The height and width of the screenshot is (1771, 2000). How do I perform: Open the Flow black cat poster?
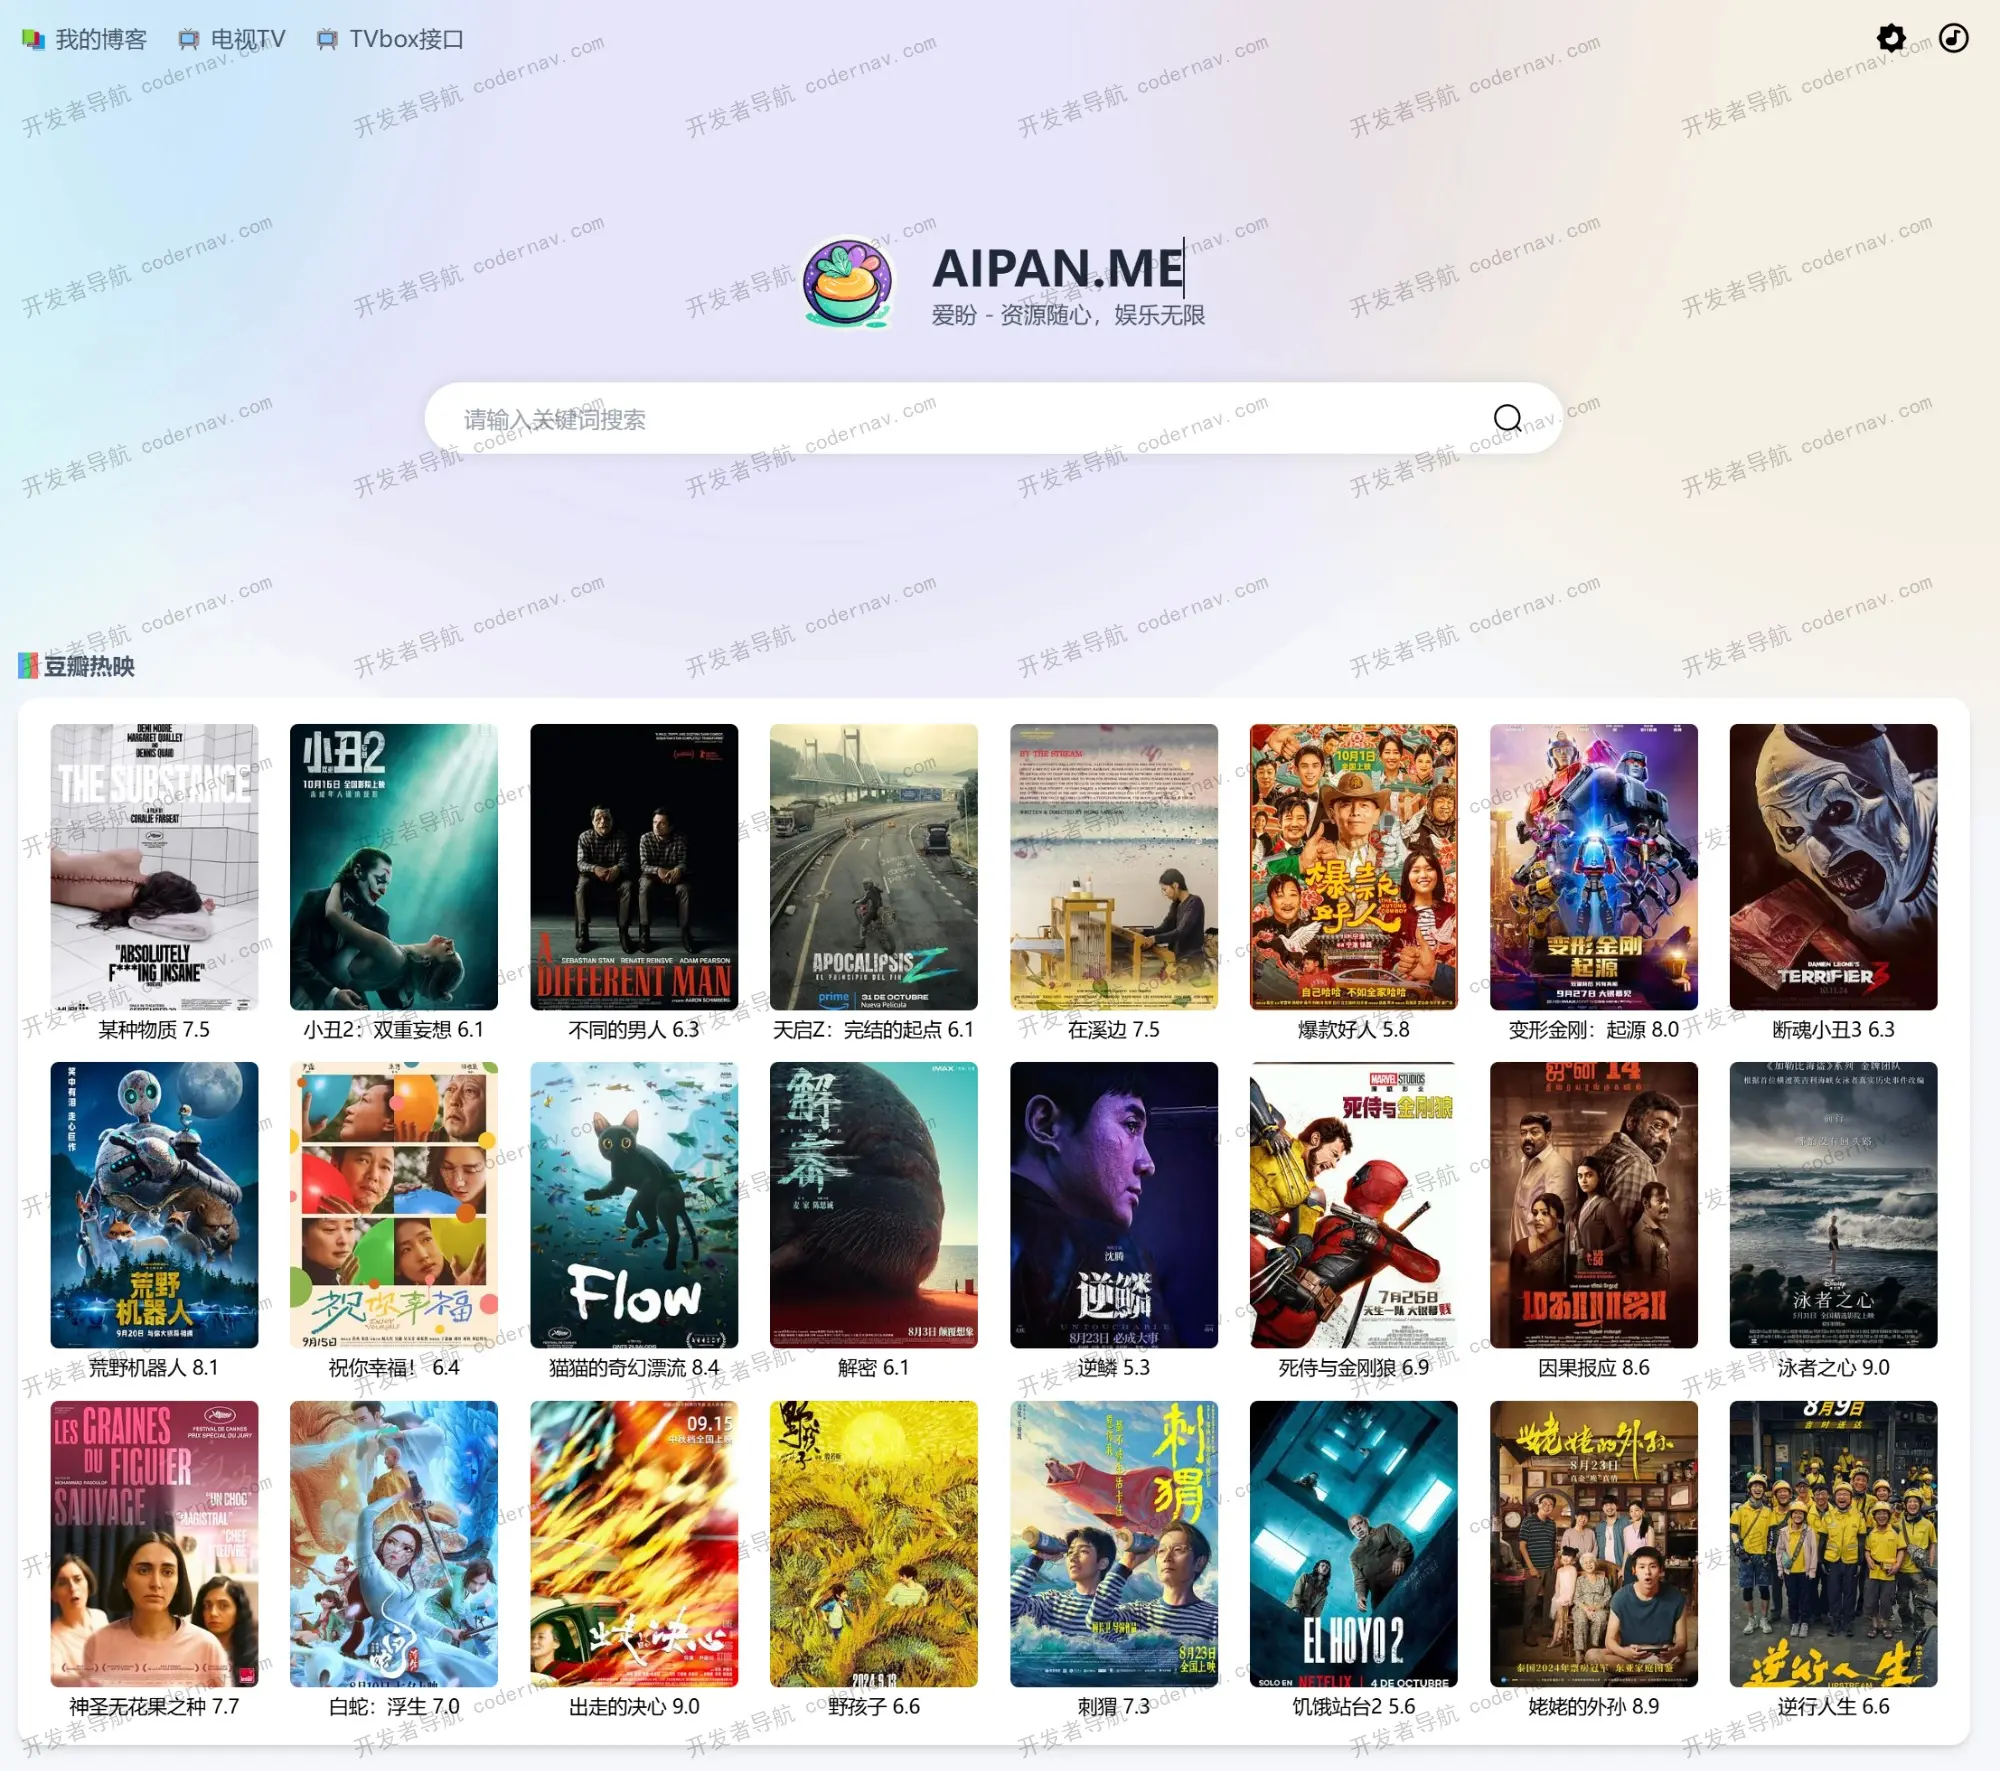click(x=633, y=1204)
